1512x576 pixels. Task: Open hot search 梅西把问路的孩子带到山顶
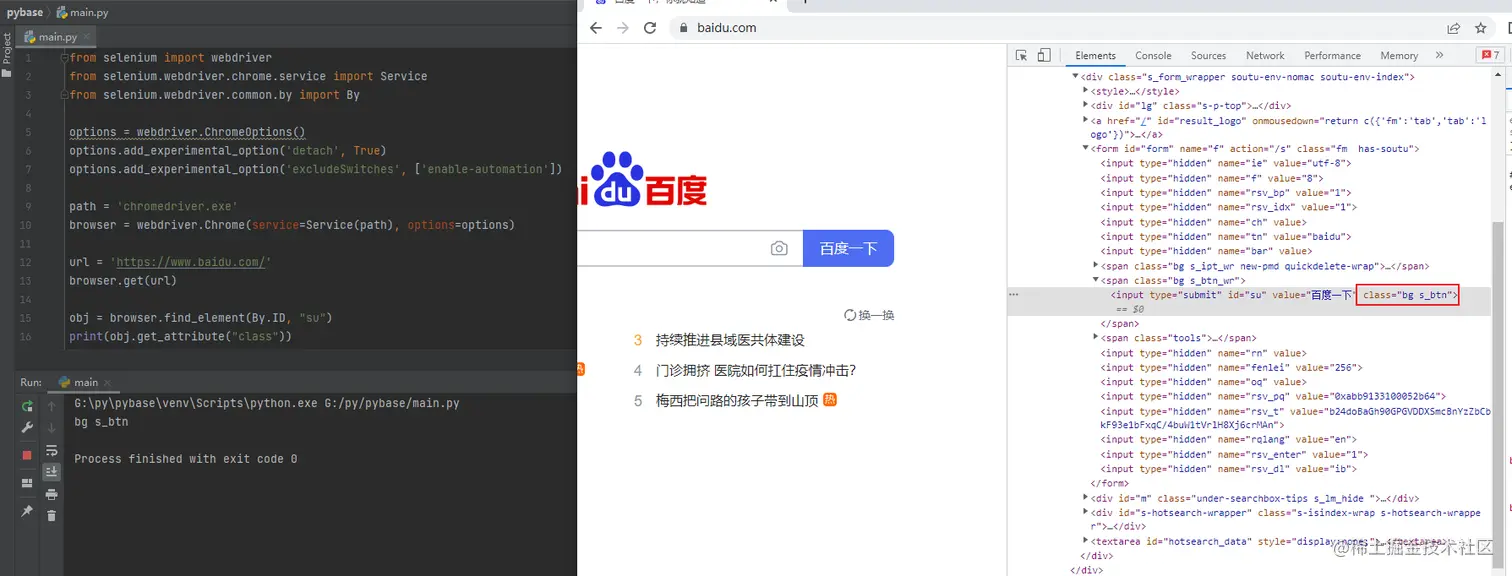pos(737,400)
